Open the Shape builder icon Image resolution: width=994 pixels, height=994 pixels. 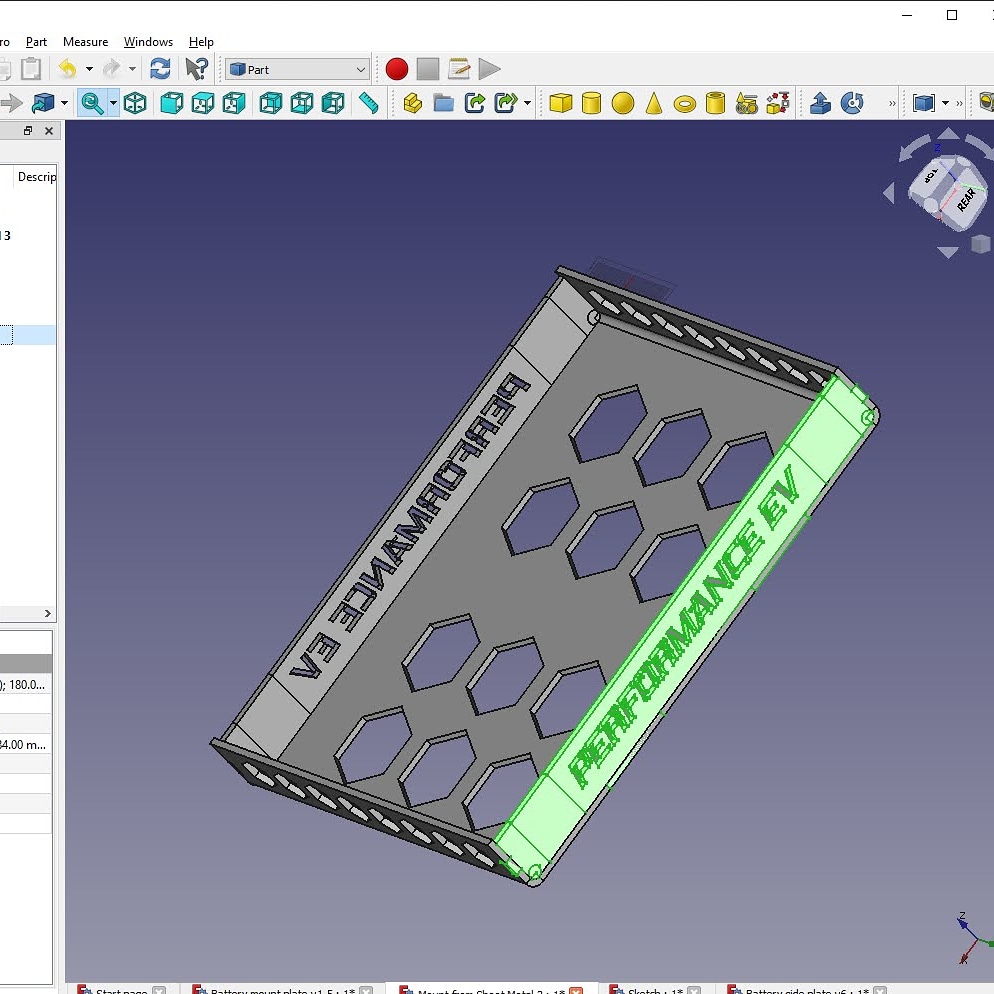[778, 103]
